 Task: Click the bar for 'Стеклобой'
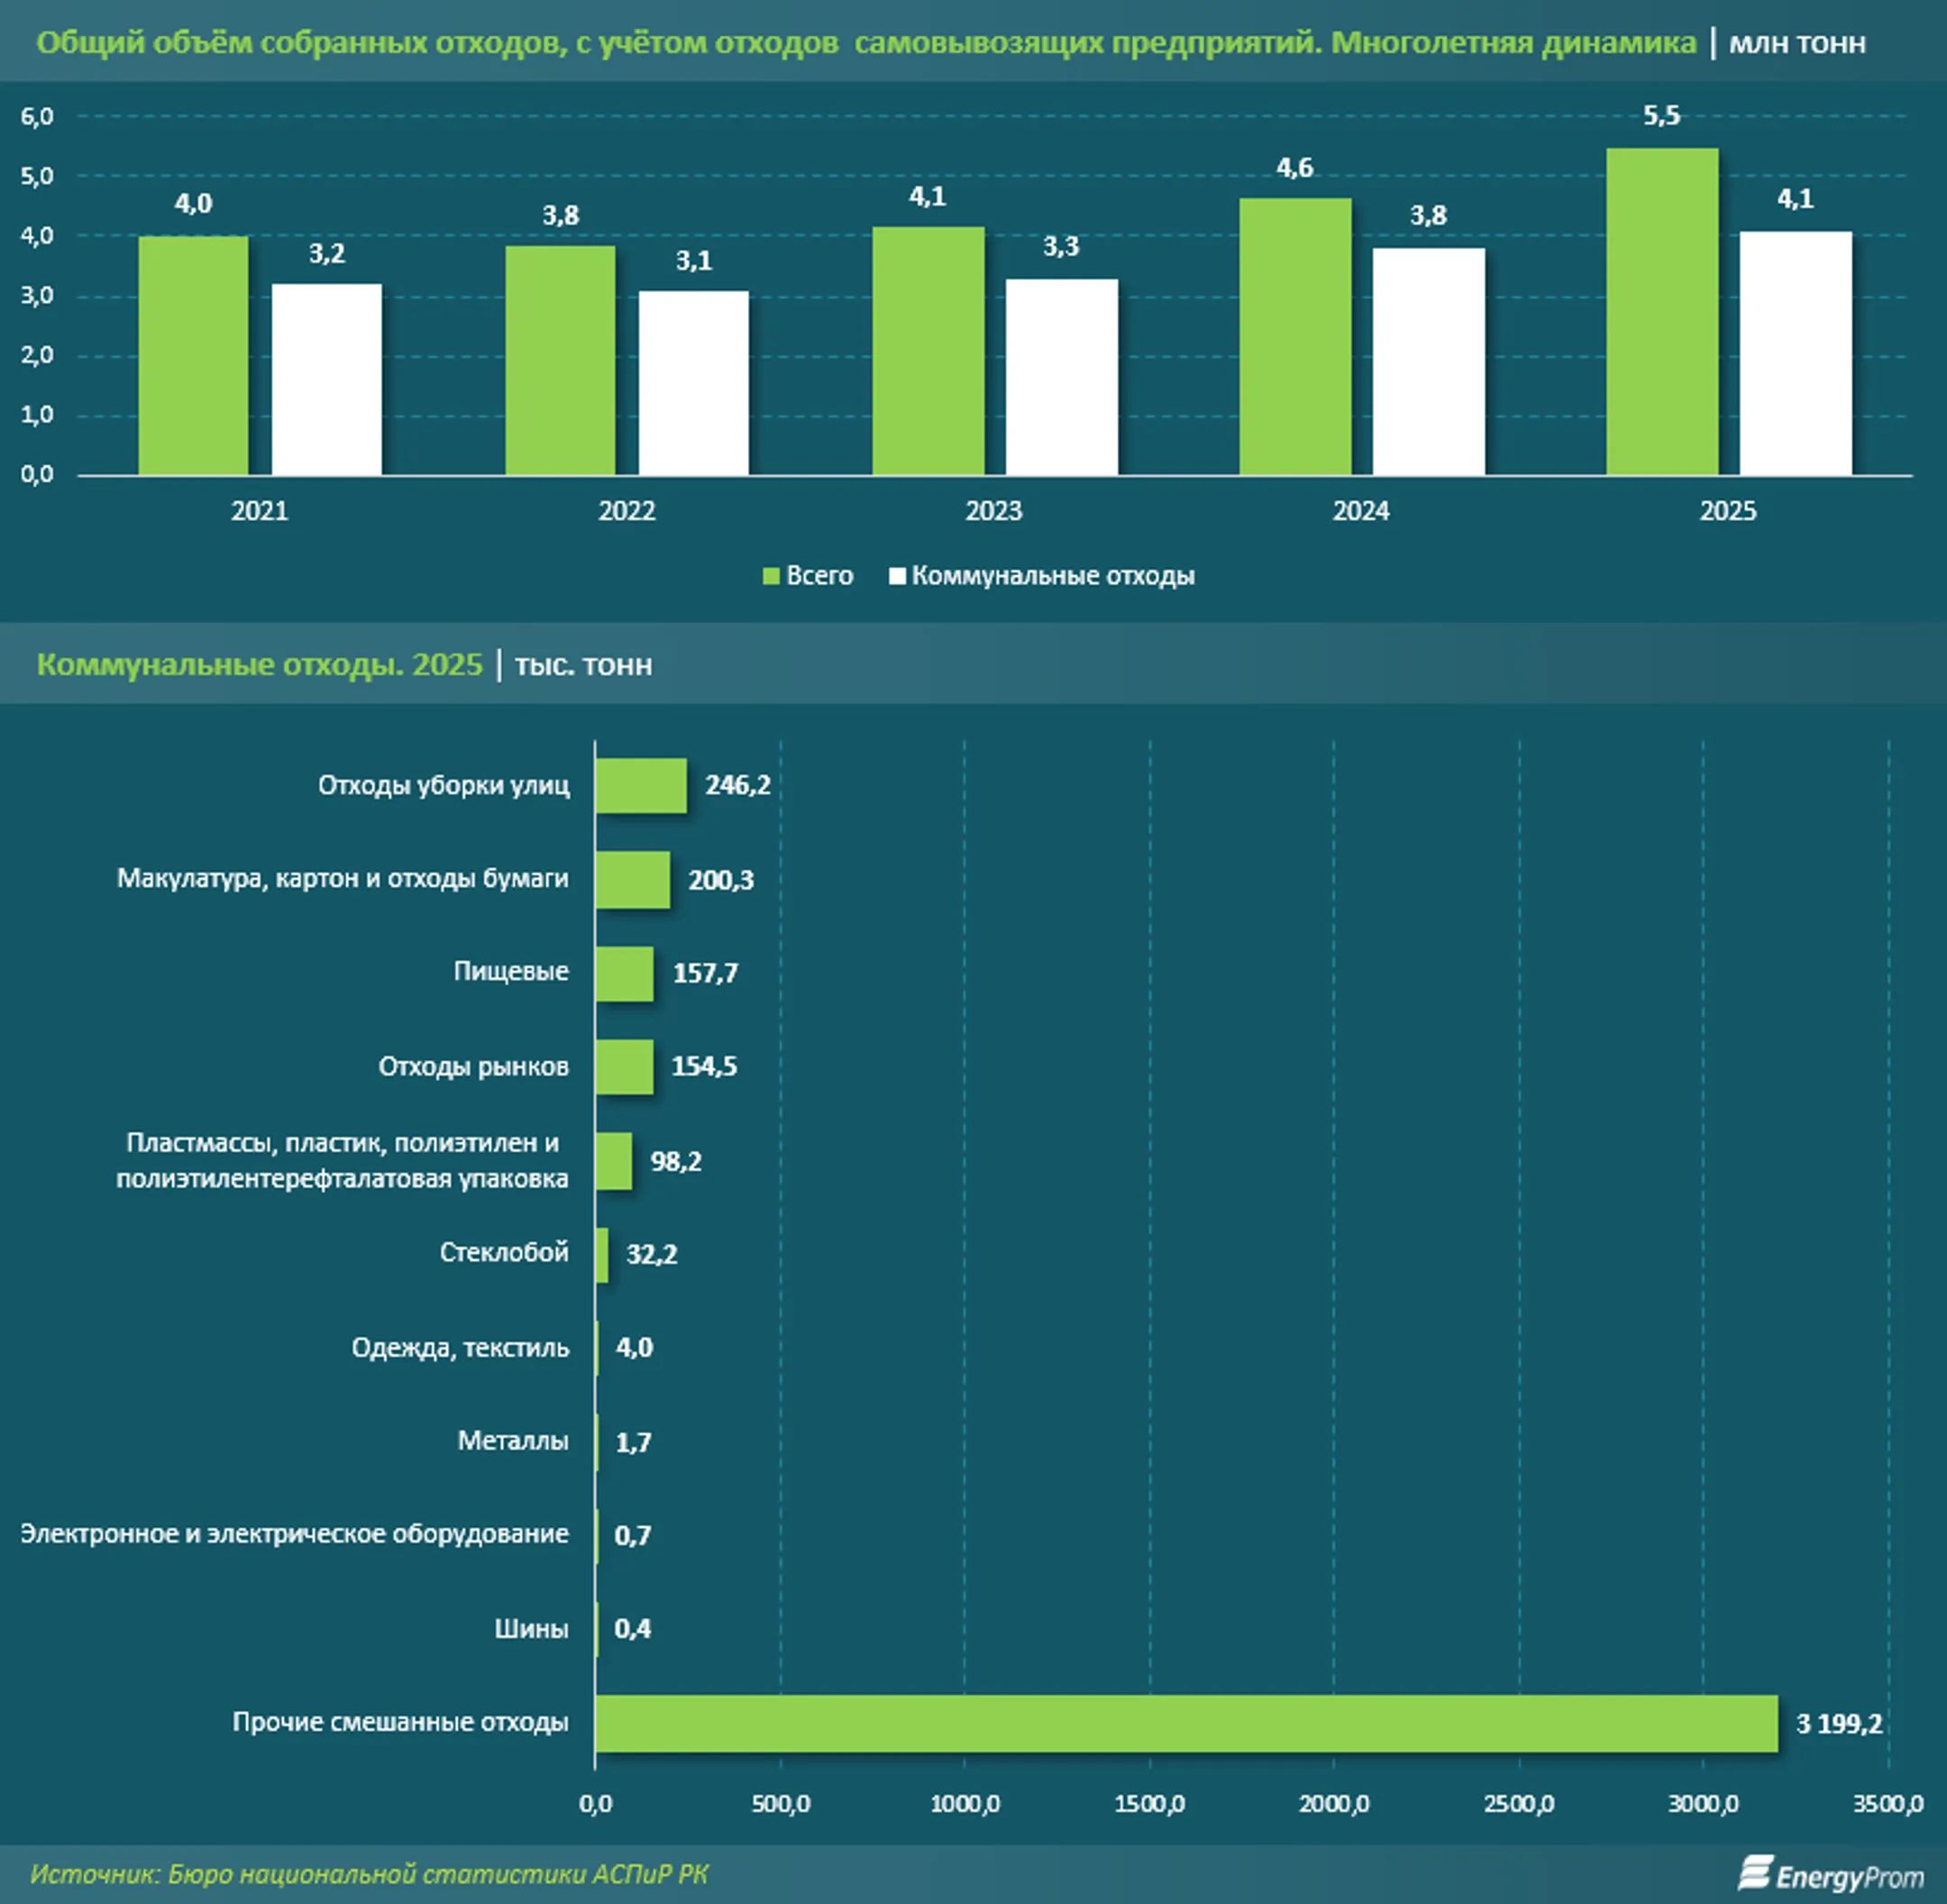coord(602,1255)
